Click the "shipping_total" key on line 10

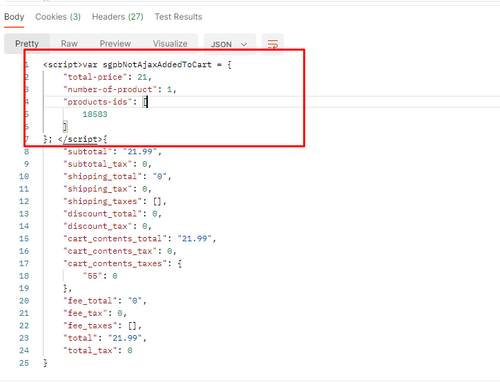click(103, 176)
